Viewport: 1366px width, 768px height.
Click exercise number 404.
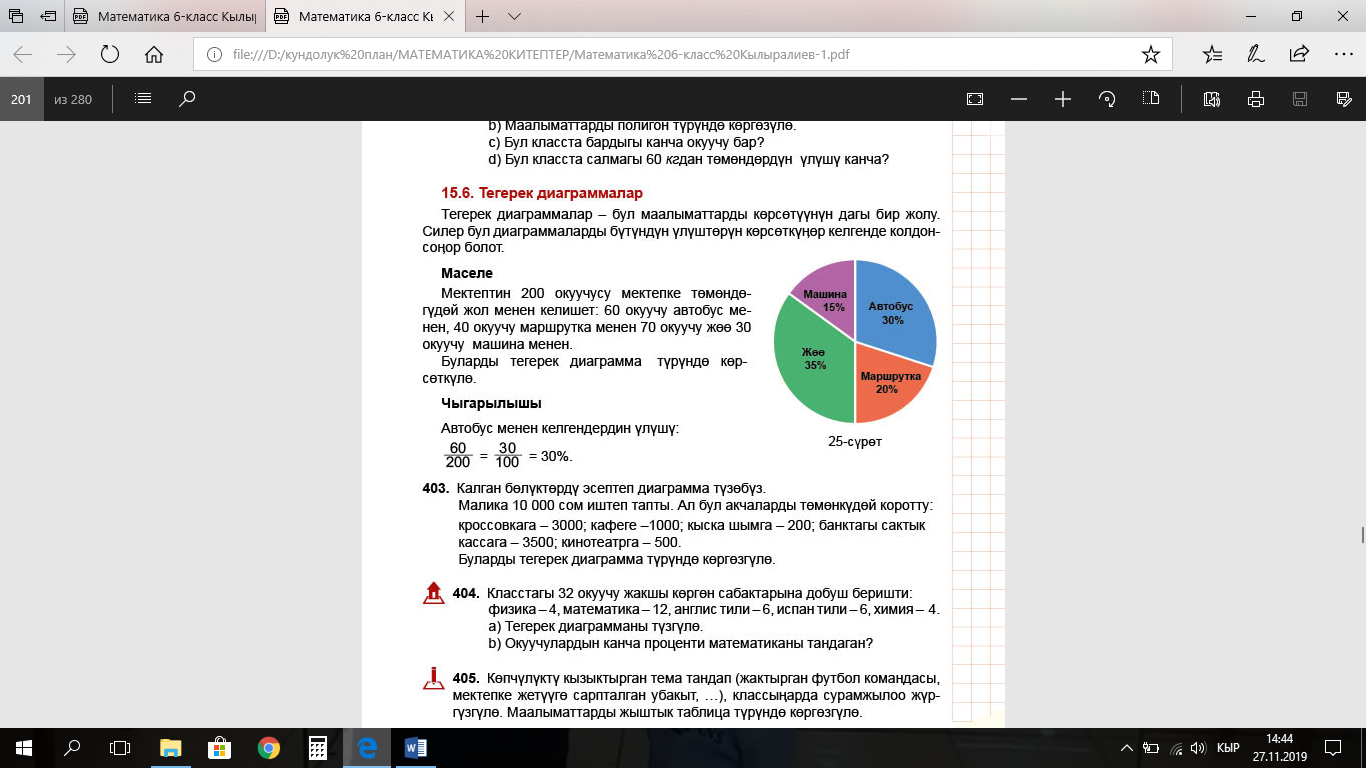pyautogui.click(x=465, y=593)
